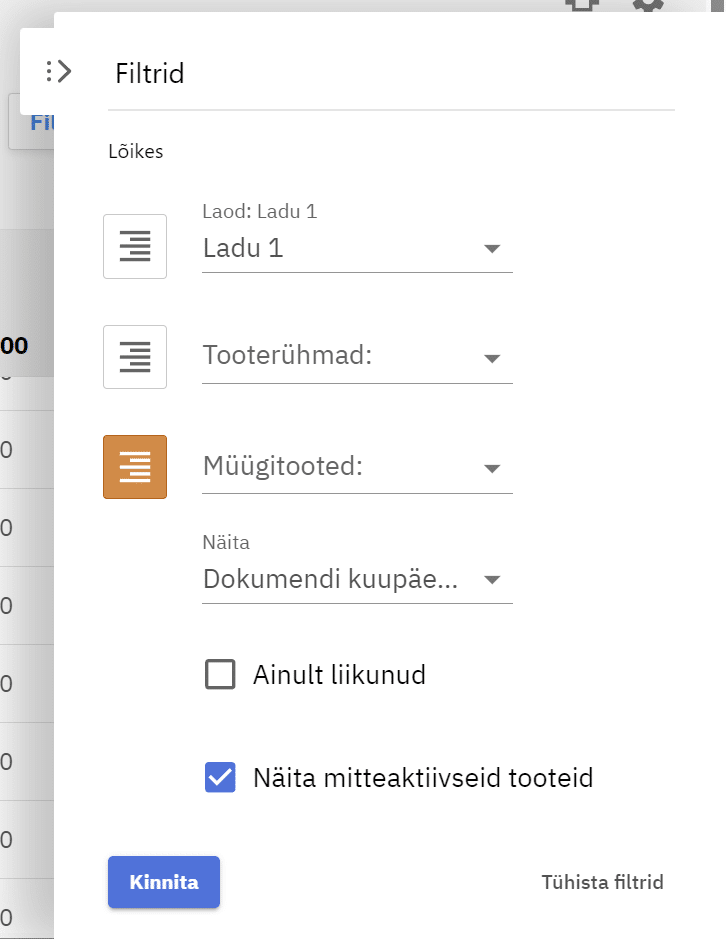Click the Filtrid panel title
Image resolution: width=726 pixels, height=939 pixels.
tap(150, 73)
